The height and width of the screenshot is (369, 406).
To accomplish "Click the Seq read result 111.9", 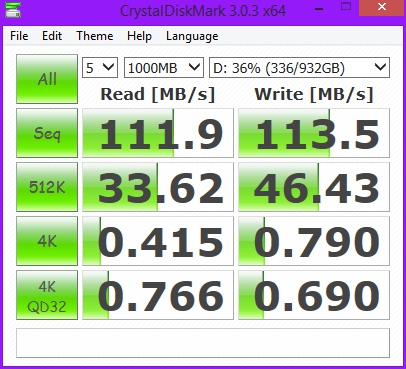I will click(158, 133).
